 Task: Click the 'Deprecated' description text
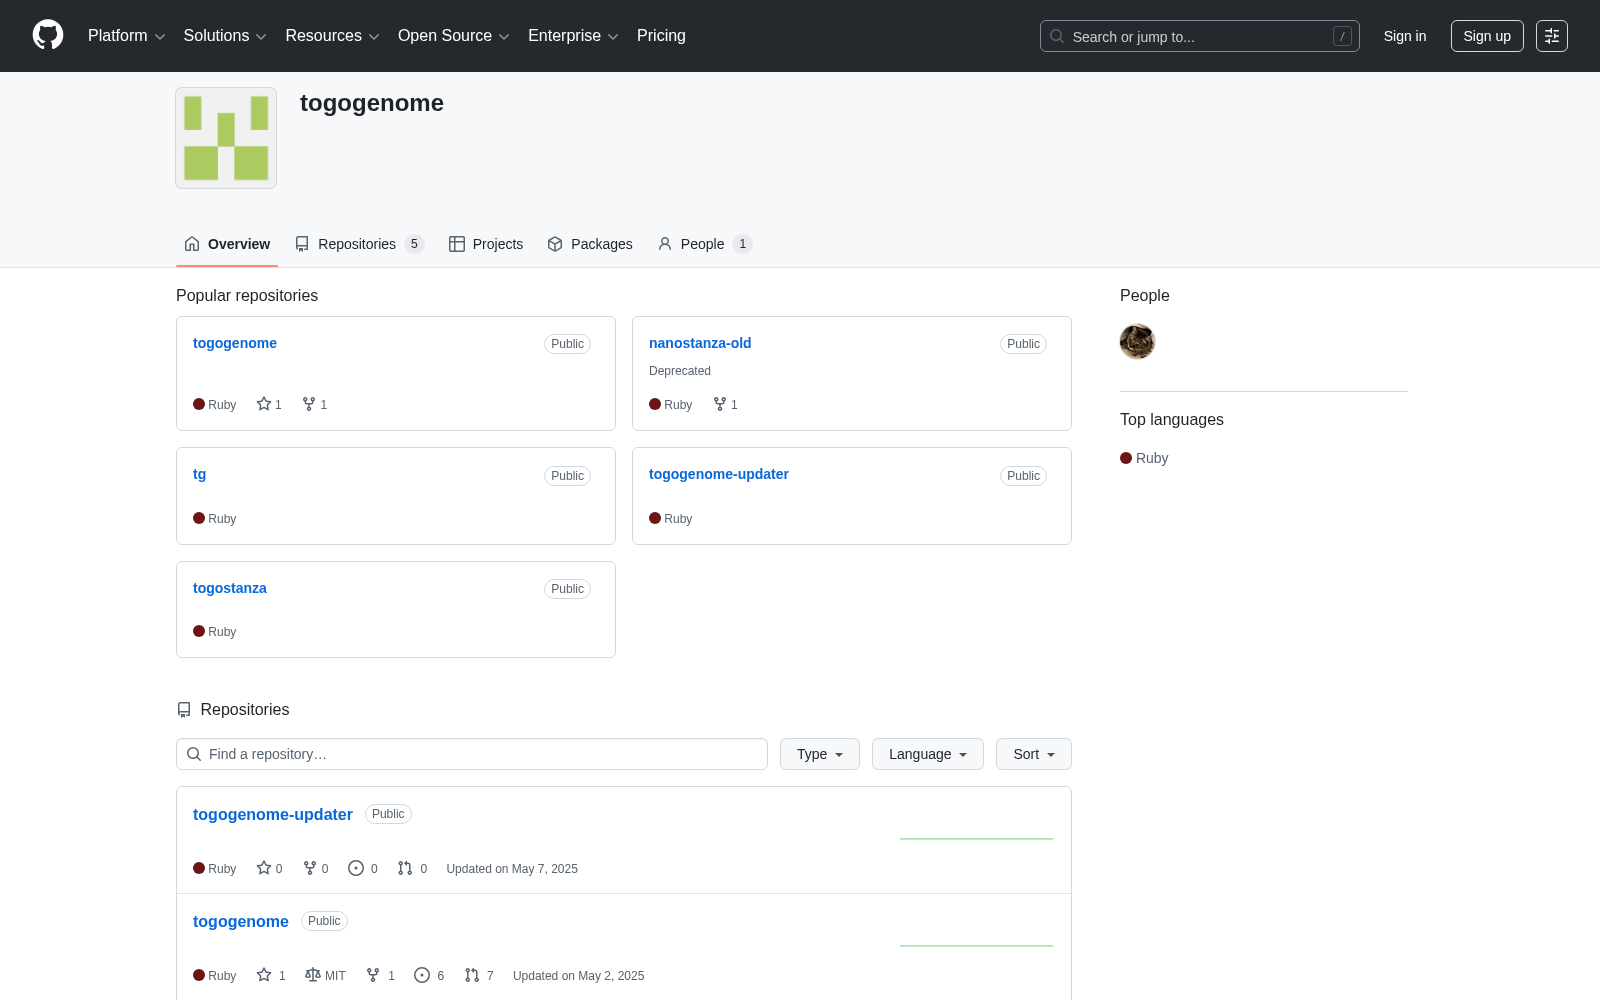tap(680, 371)
